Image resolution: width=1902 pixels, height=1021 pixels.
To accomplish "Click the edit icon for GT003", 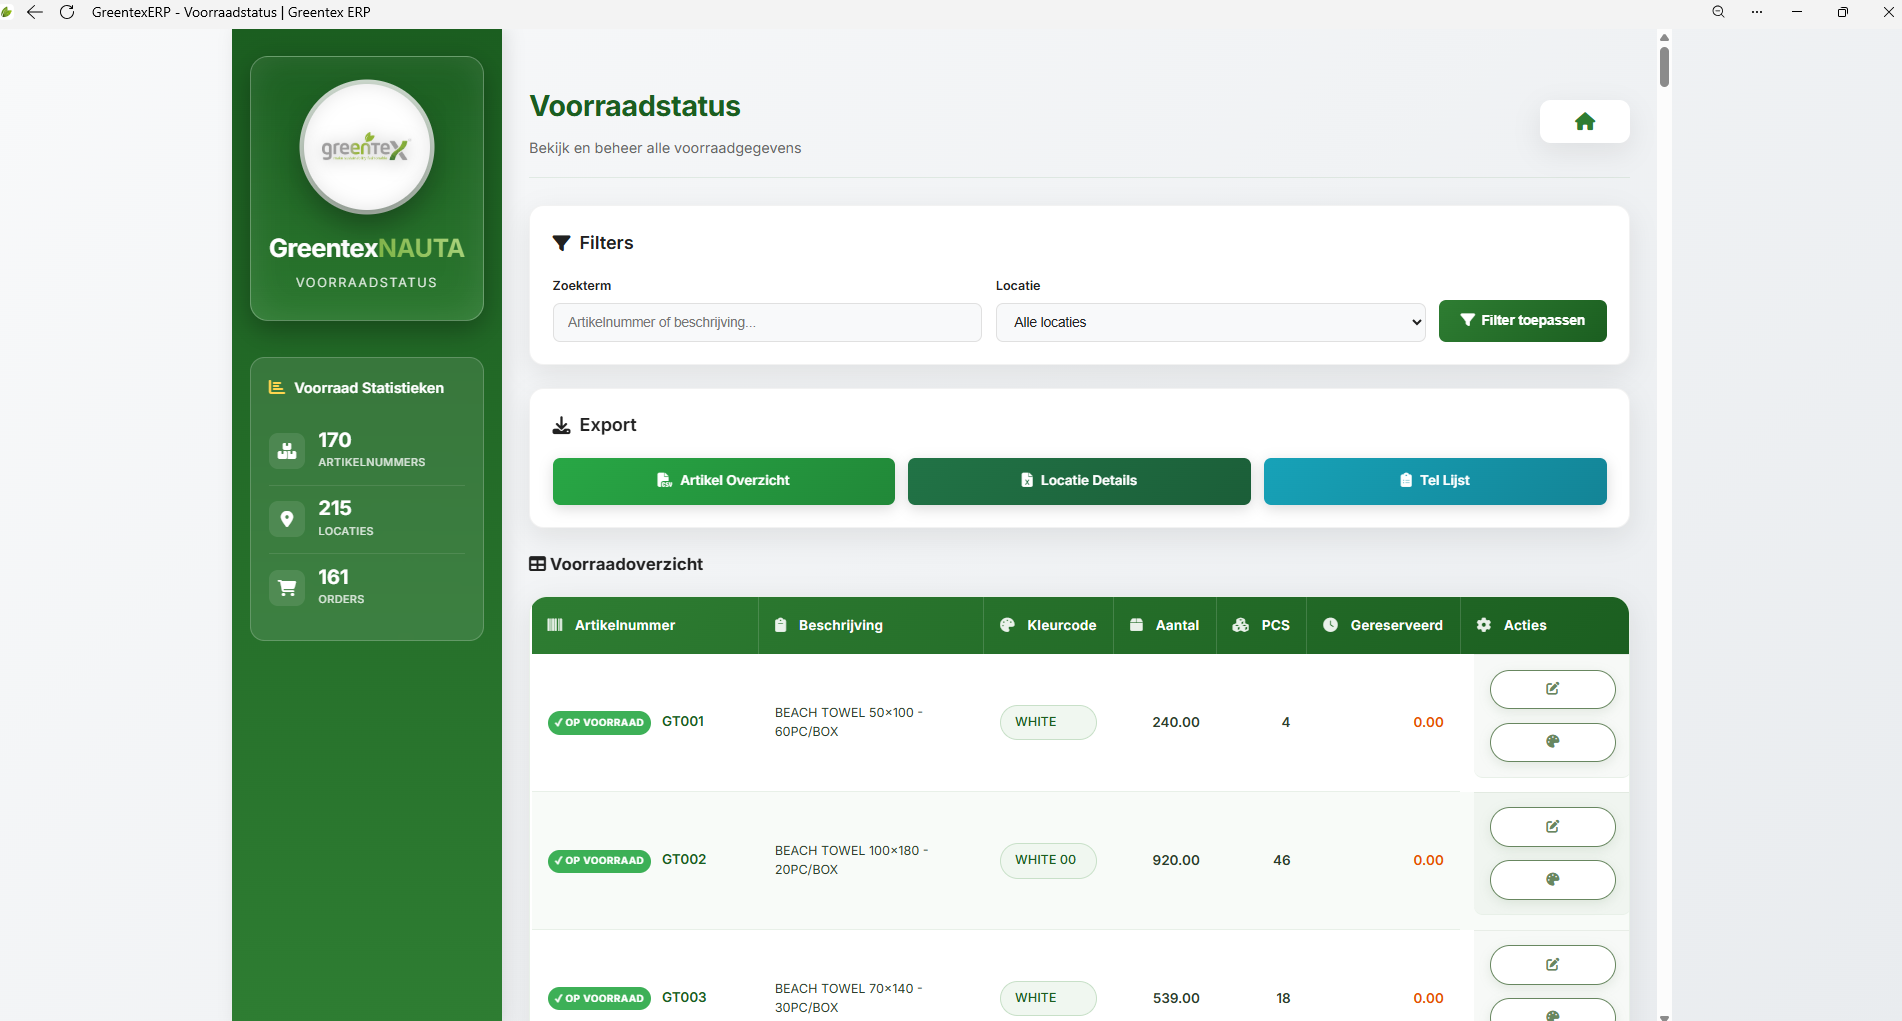I will point(1552,965).
